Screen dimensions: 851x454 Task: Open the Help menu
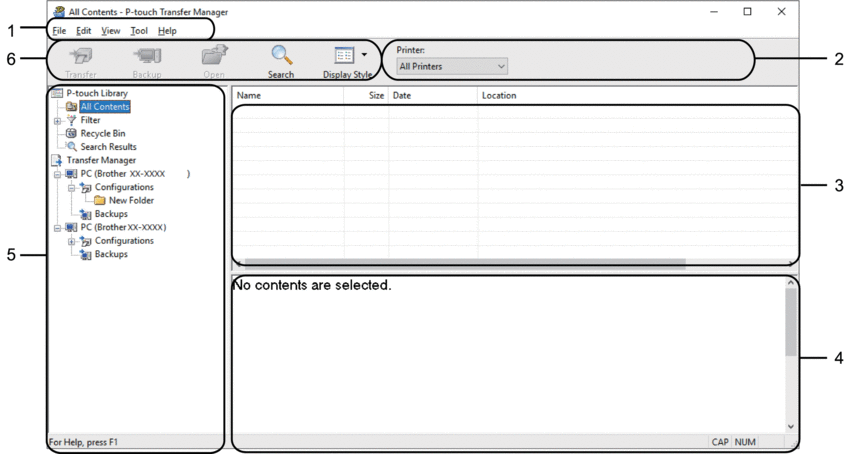coord(167,31)
